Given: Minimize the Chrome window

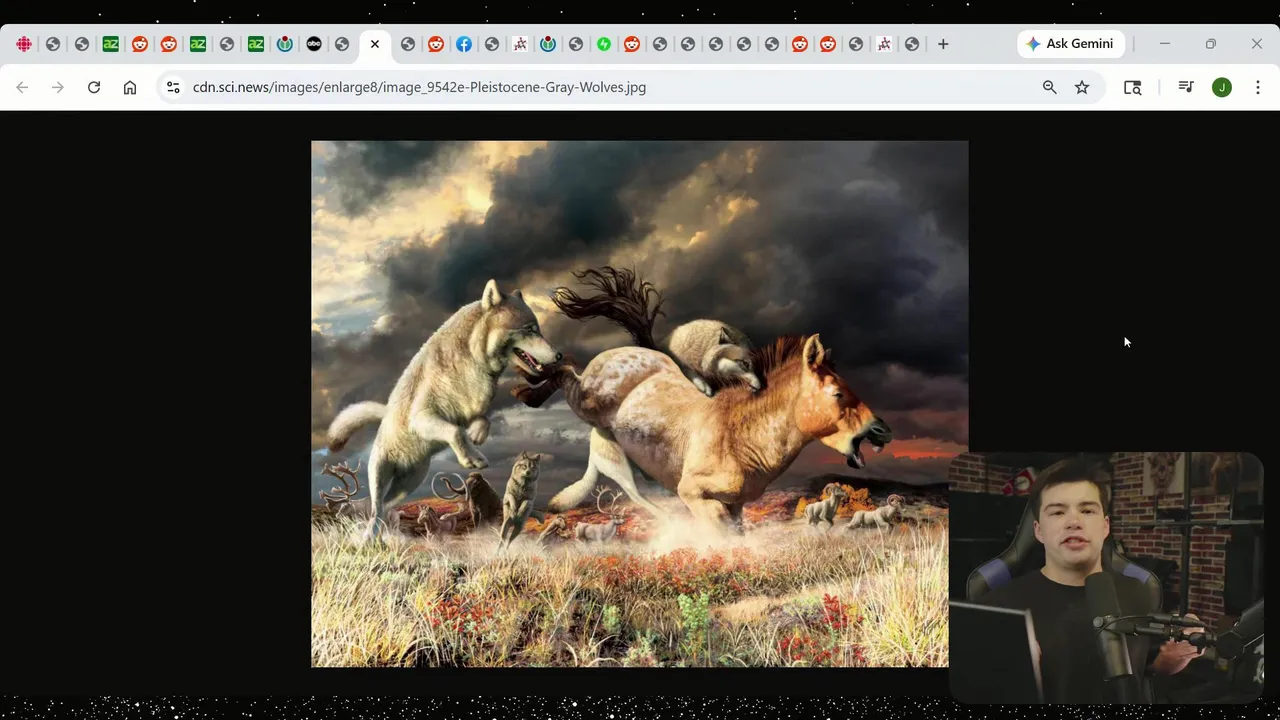Looking at the screenshot, I should [1165, 44].
